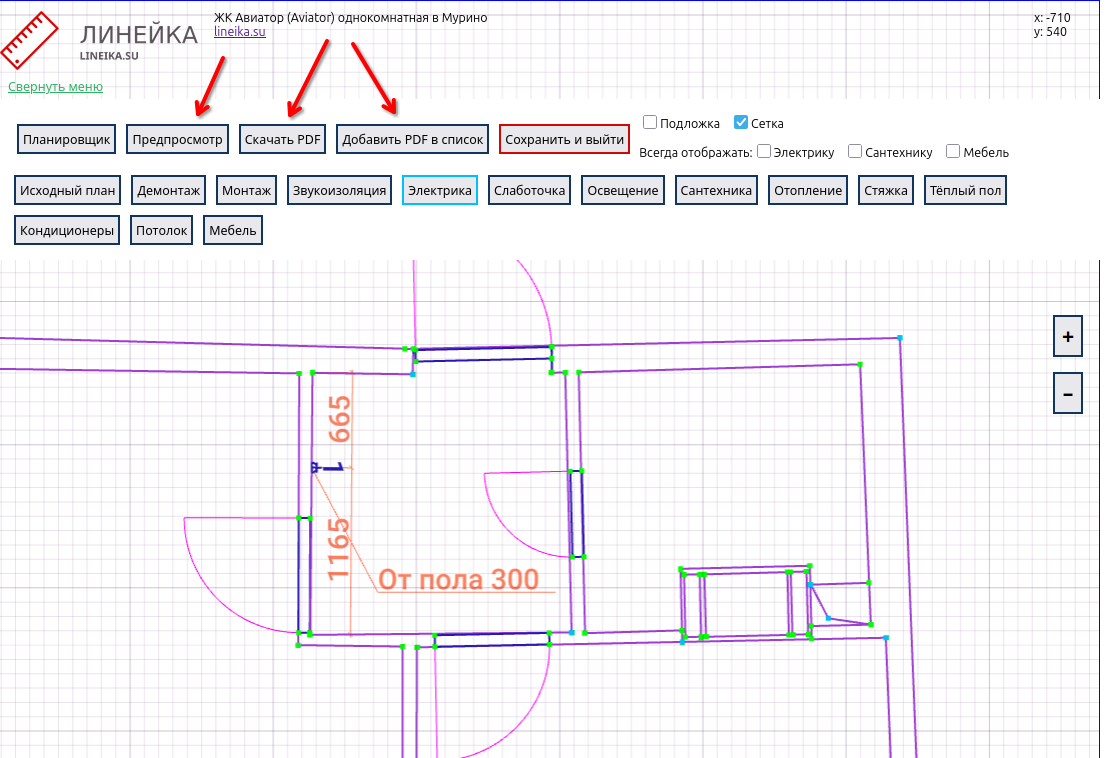Switch to the Сантехника plan tab
1112x758 pixels.
pos(716,190)
